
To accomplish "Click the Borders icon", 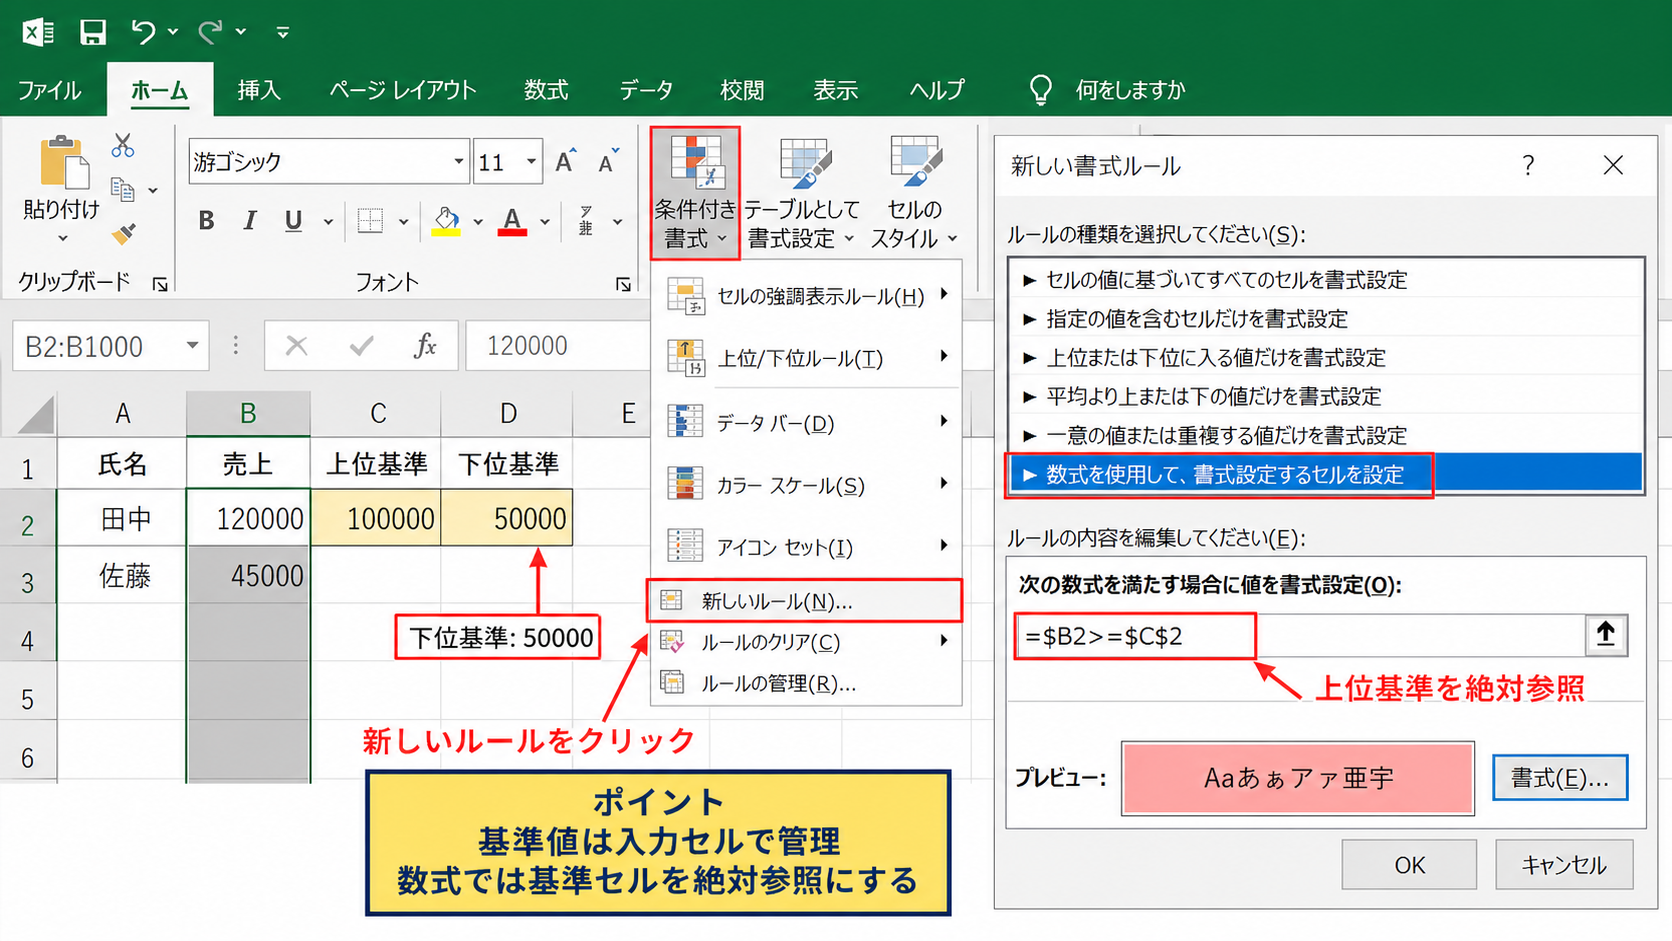I will pyautogui.click(x=370, y=221).
